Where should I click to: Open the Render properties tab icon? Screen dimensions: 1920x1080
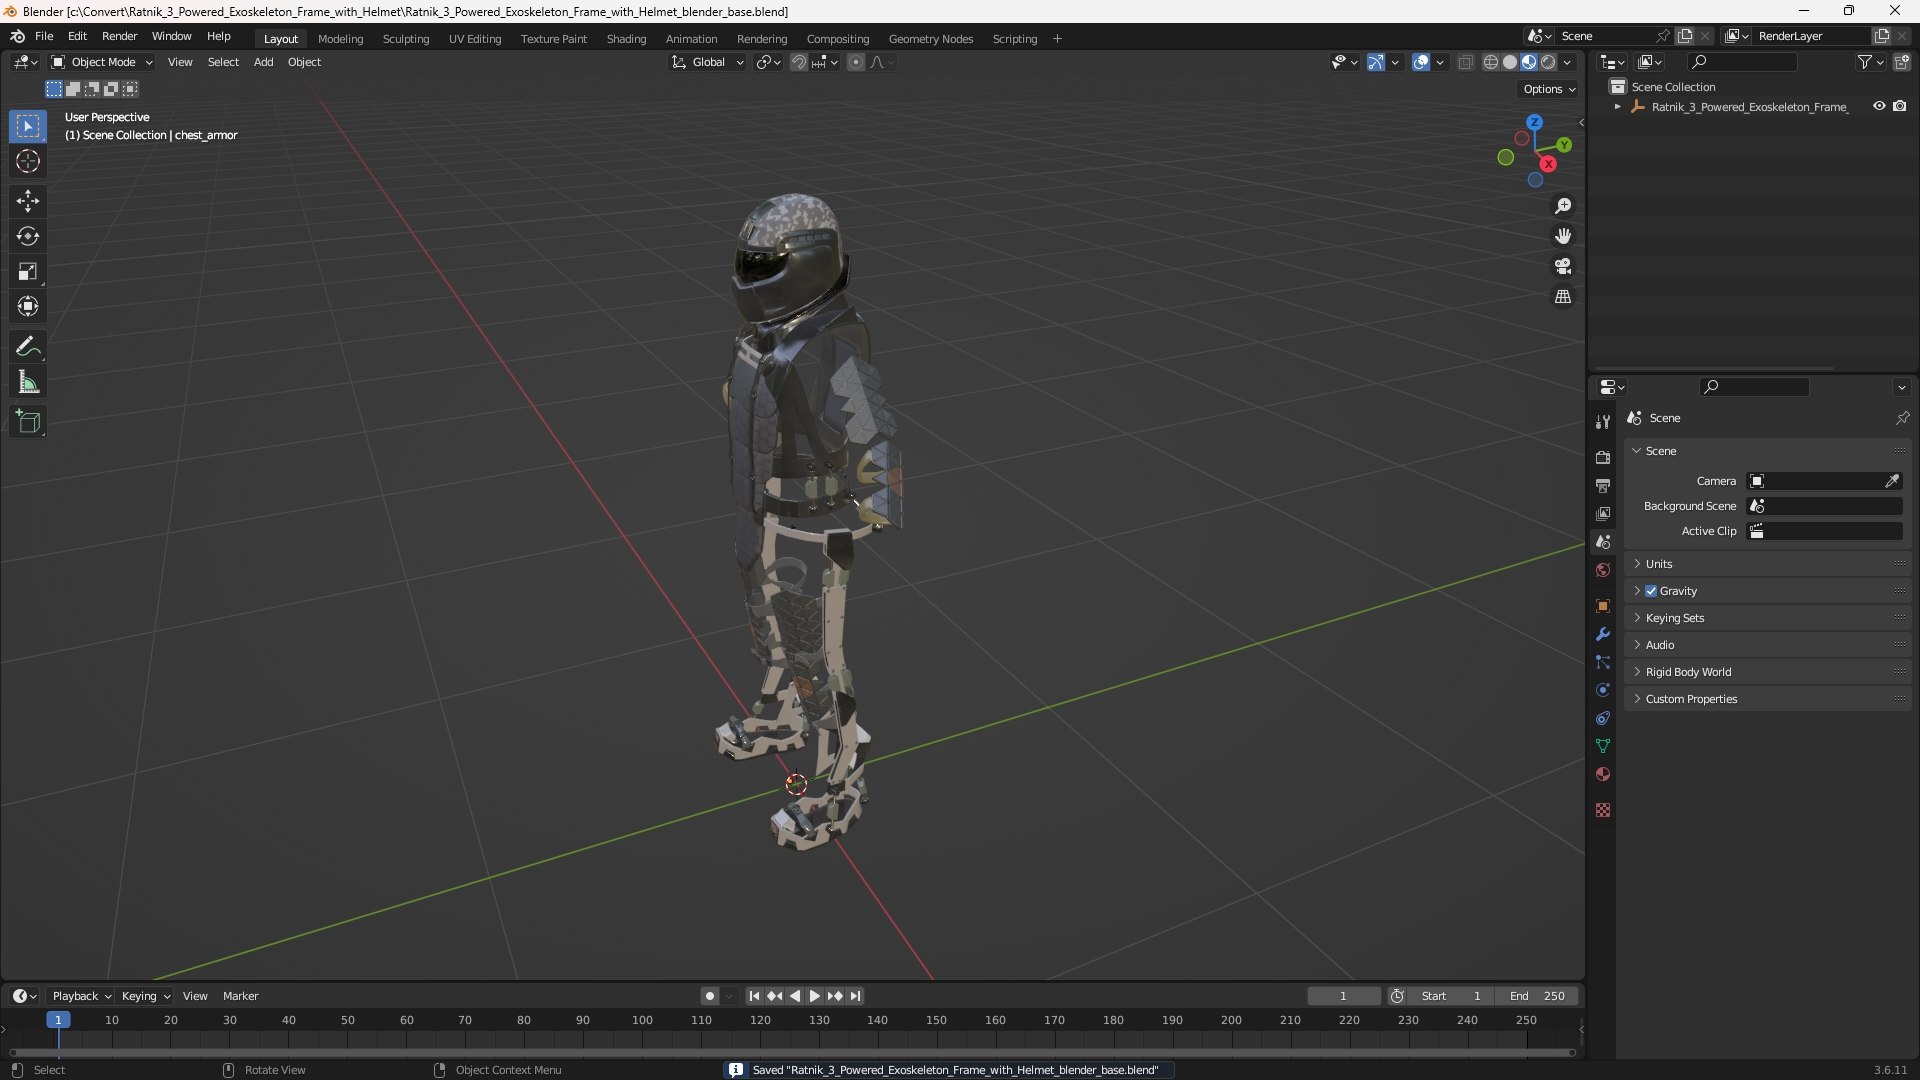pyautogui.click(x=1603, y=457)
